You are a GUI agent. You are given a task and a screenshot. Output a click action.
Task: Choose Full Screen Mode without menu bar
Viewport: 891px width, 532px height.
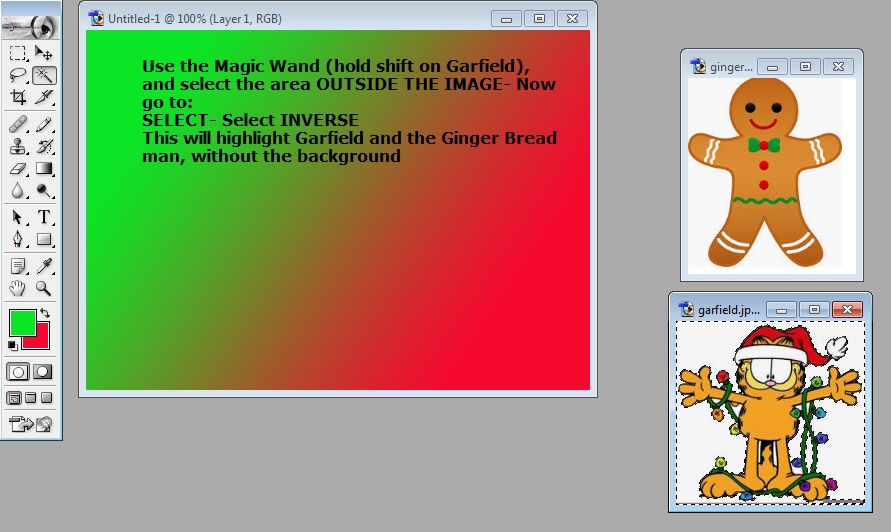click(x=47, y=398)
